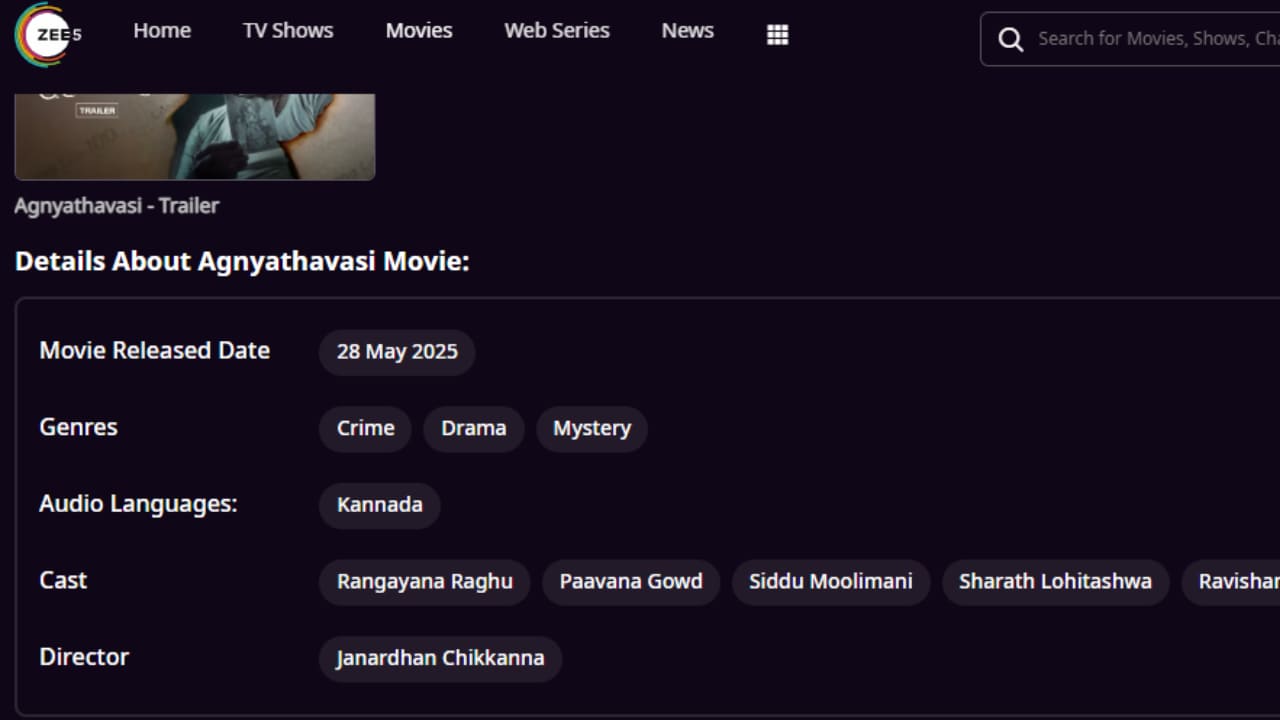The height and width of the screenshot is (720, 1280).
Task: Open the apps grid menu icon
Action: (777, 35)
